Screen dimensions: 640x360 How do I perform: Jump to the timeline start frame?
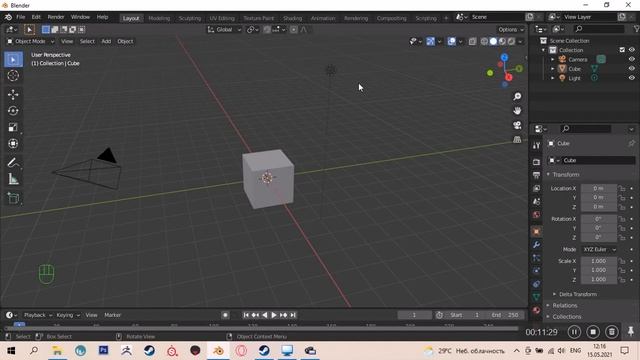coord(246,315)
